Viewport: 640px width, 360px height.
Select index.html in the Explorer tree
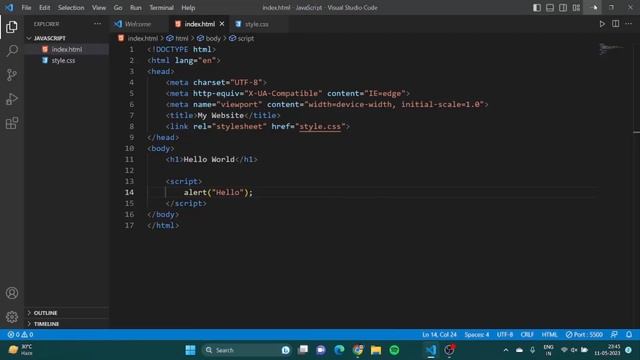[67, 49]
